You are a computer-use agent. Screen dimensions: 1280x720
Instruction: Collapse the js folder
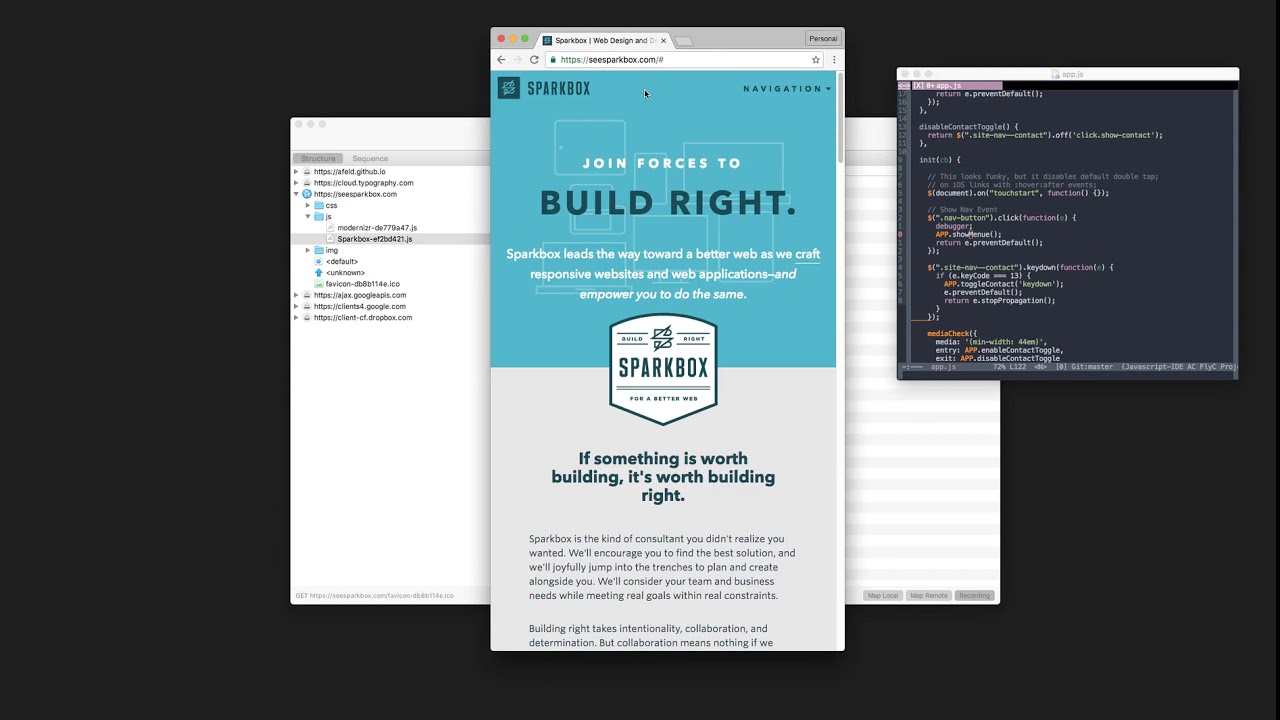[308, 217]
